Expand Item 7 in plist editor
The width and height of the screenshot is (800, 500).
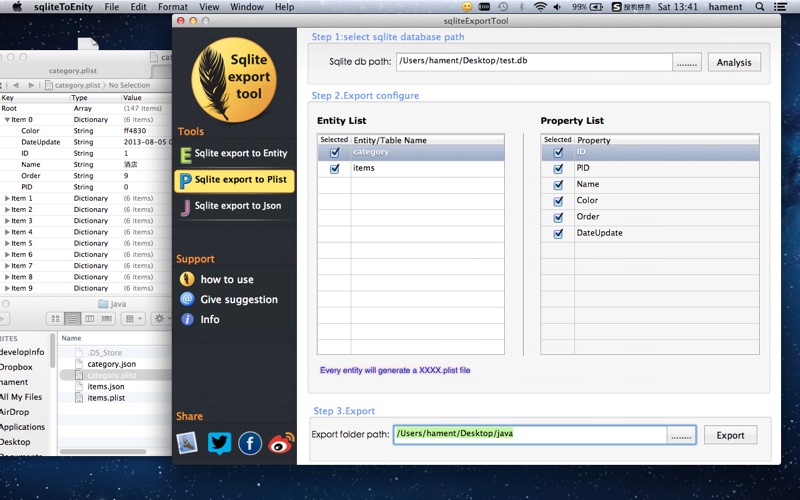coord(7,266)
